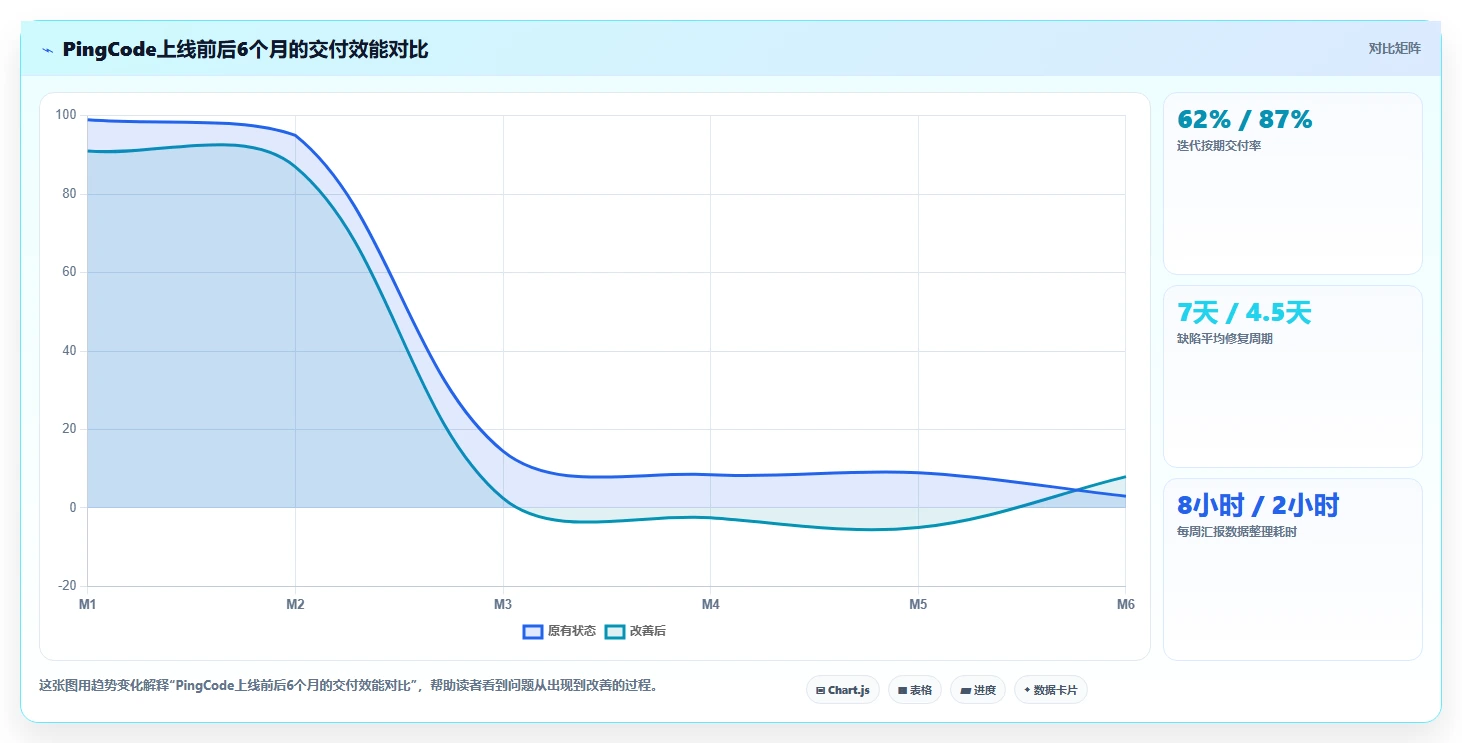This screenshot has width=1462, height=743.
Task: Click the 40 y-axis tick label
Action: tap(69, 351)
